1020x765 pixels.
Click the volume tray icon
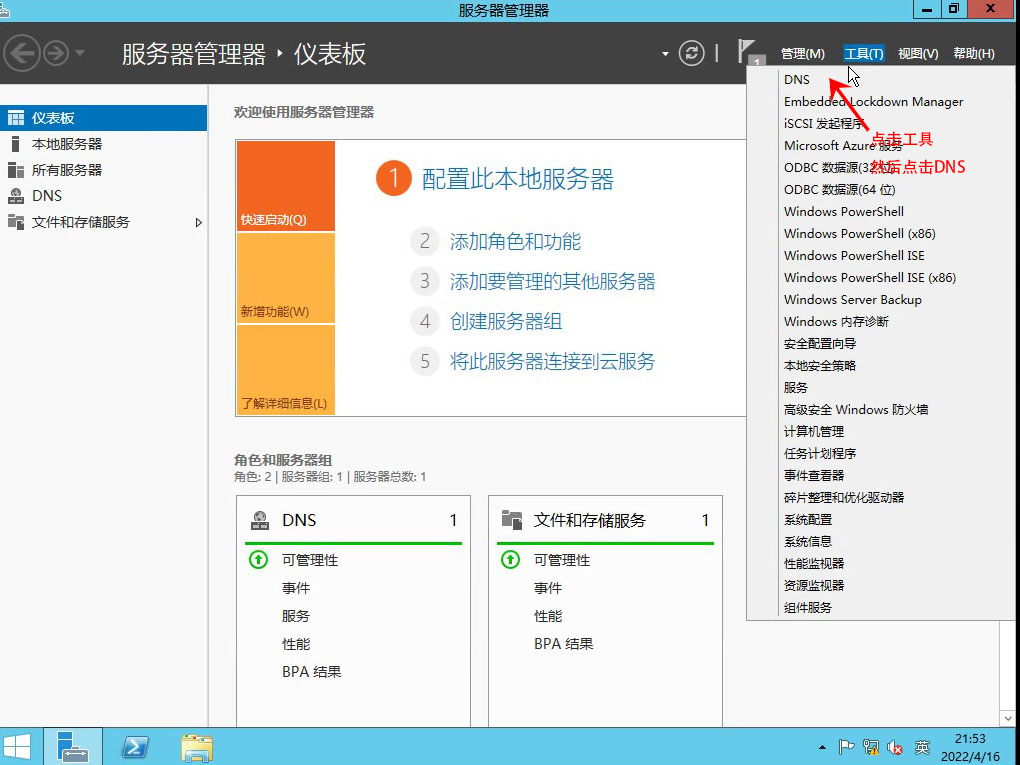click(x=895, y=748)
